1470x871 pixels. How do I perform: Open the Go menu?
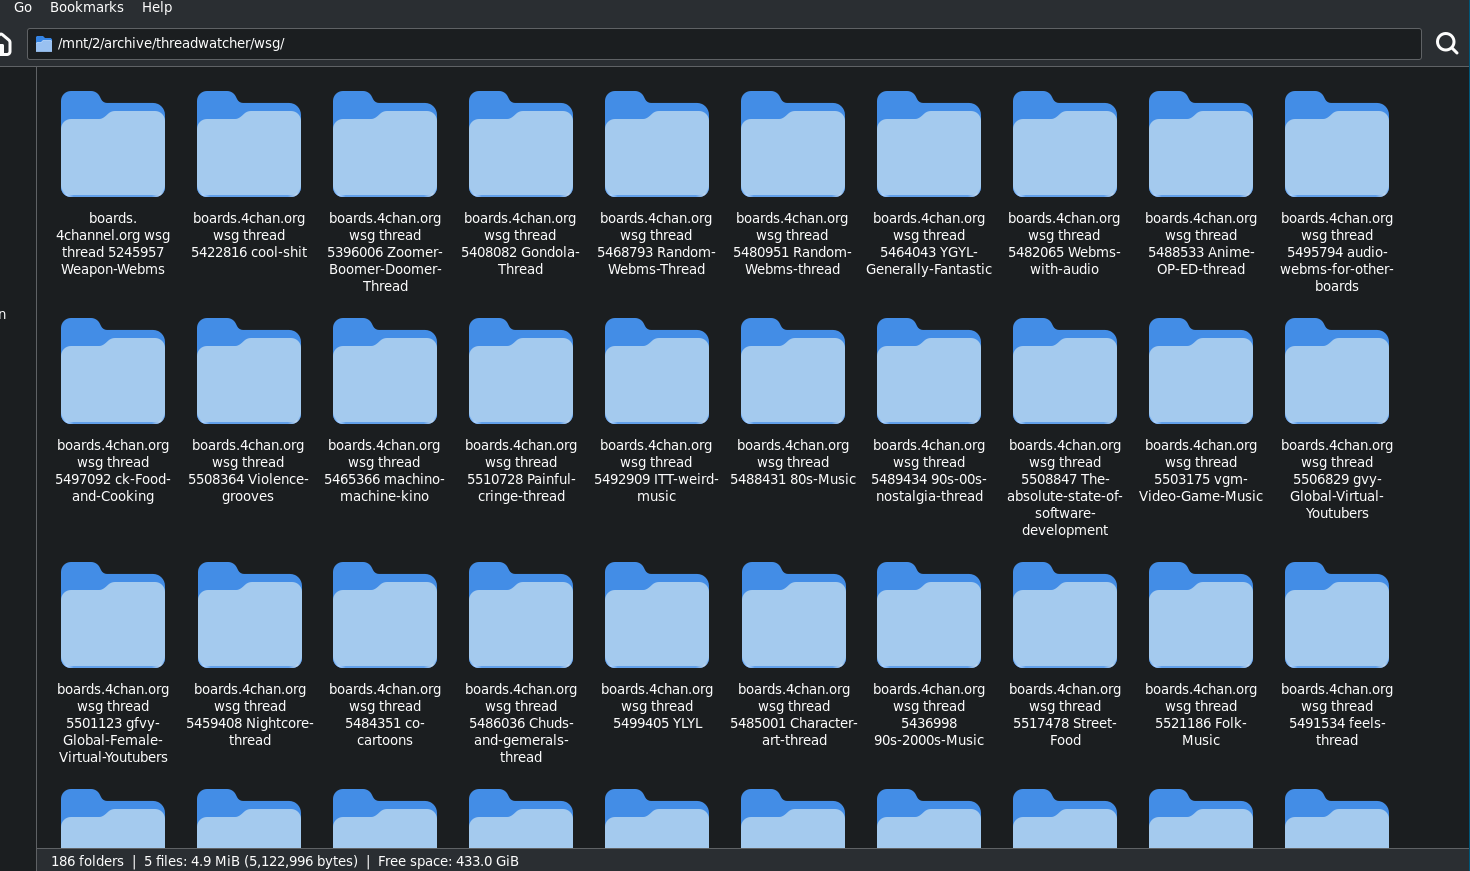point(23,7)
